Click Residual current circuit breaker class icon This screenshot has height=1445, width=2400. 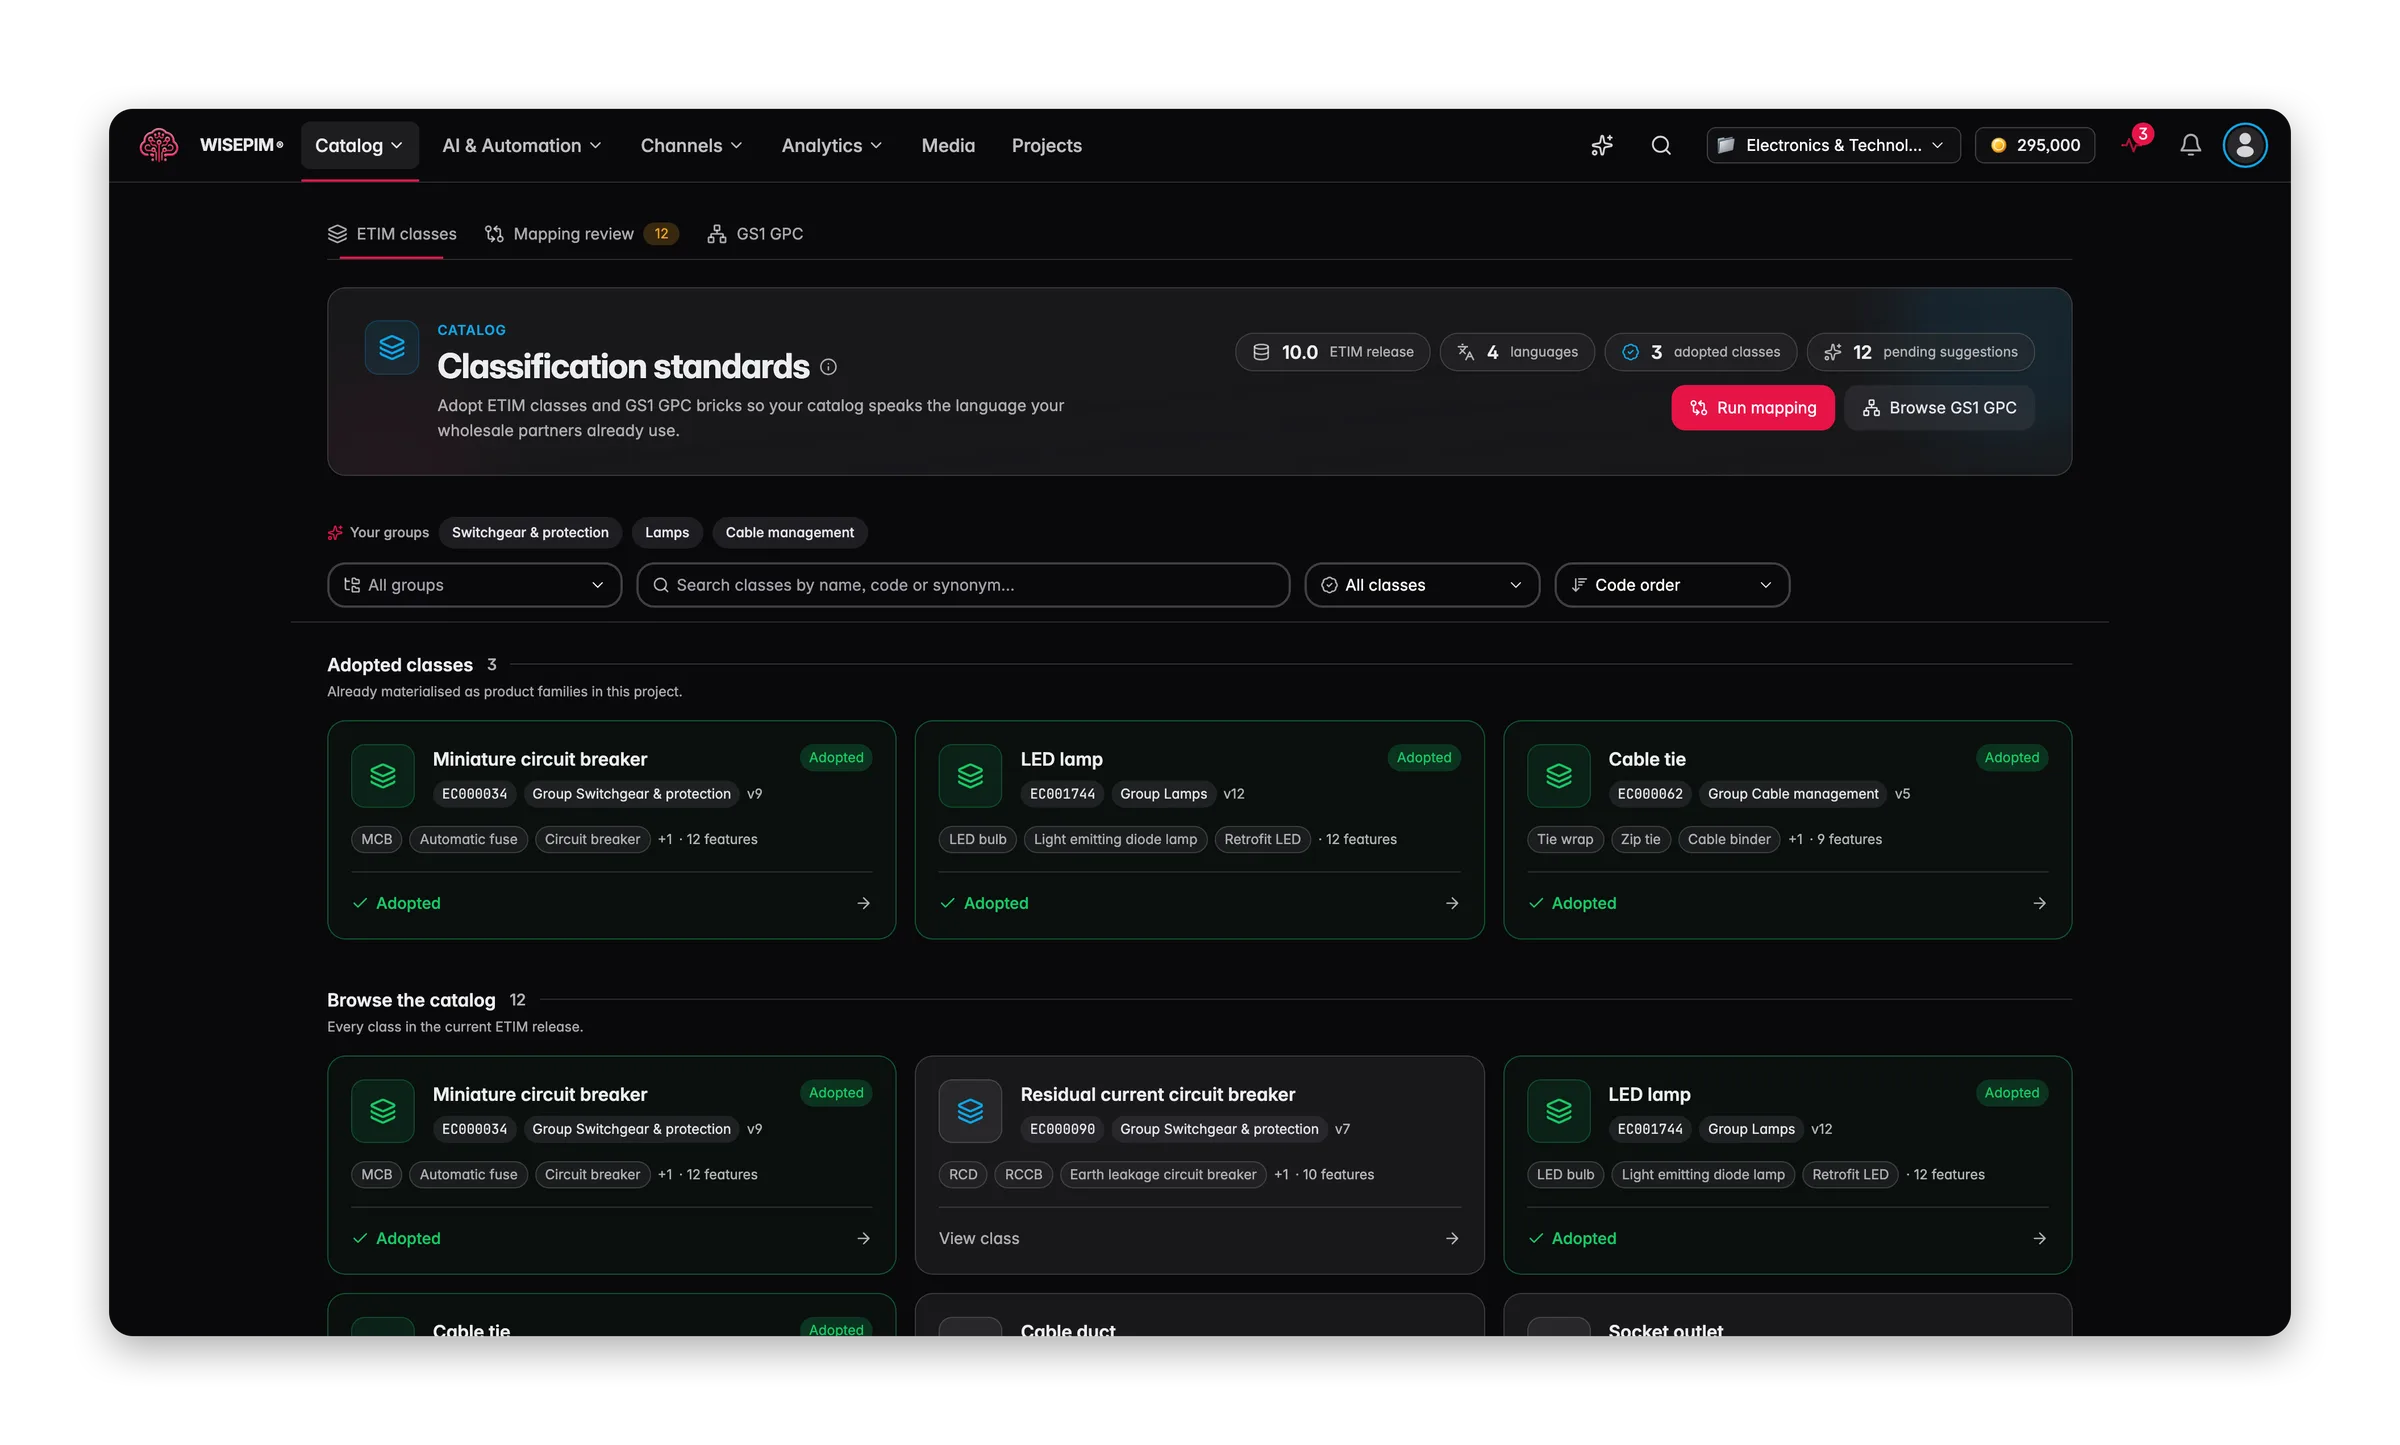[x=970, y=1110]
